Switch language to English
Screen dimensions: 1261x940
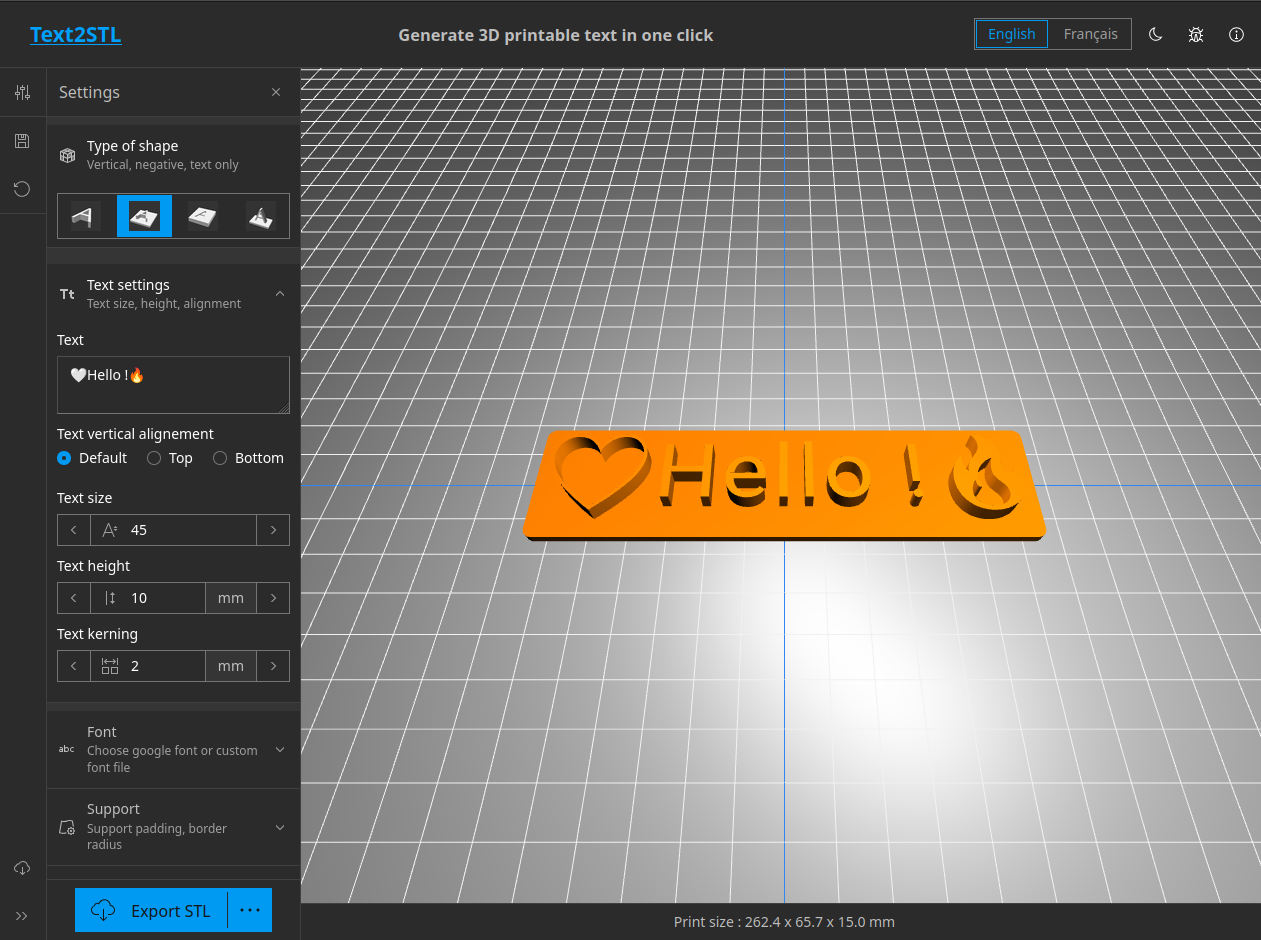click(1012, 34)
